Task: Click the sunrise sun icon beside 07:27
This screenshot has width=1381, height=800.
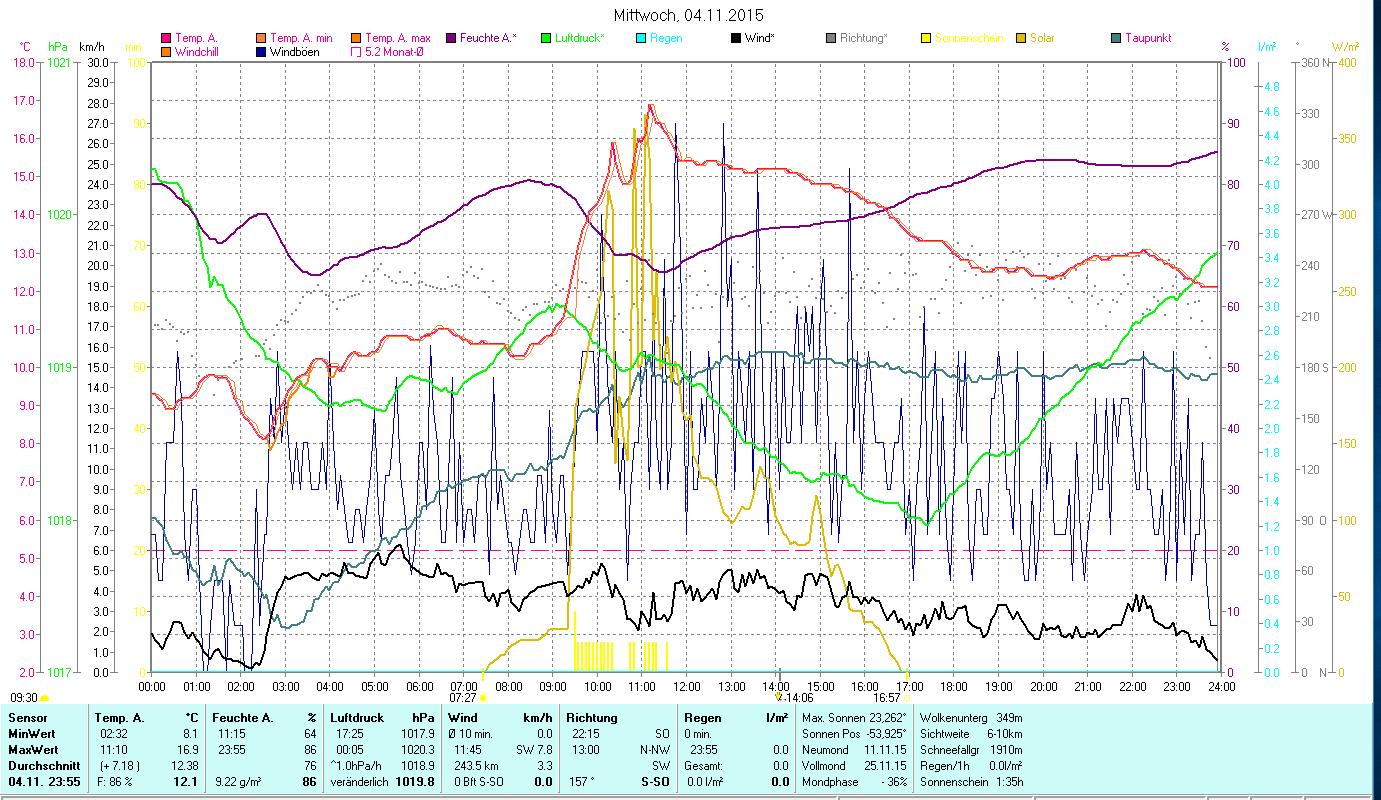Action: (x=483, y=698)
